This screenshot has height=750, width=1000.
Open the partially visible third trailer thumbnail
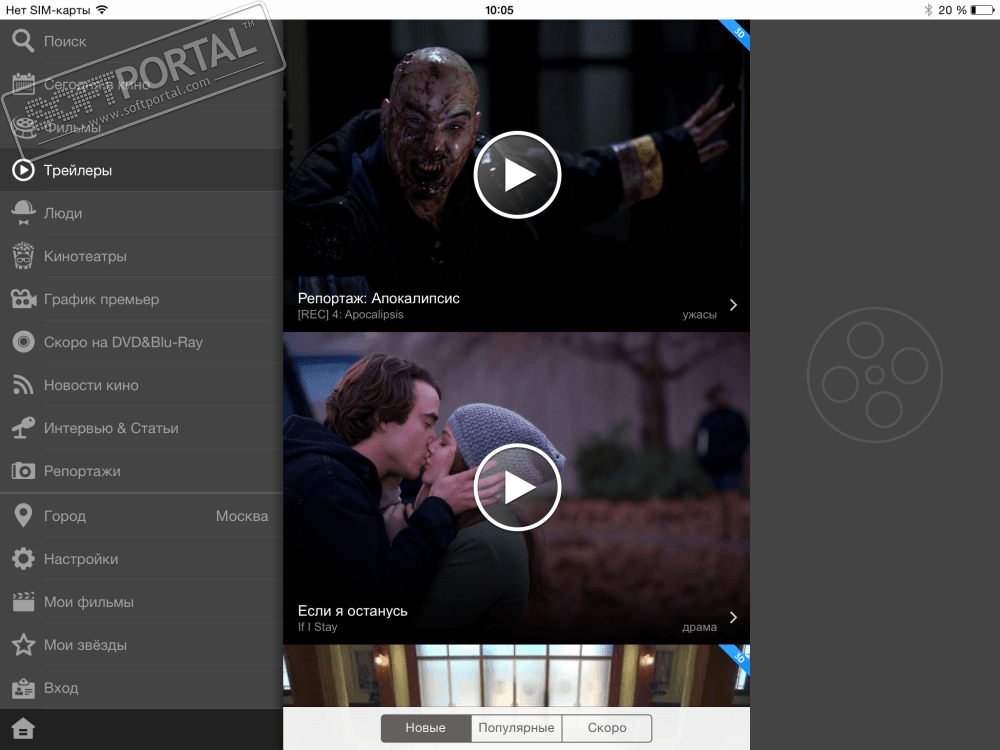coord(517,675)
